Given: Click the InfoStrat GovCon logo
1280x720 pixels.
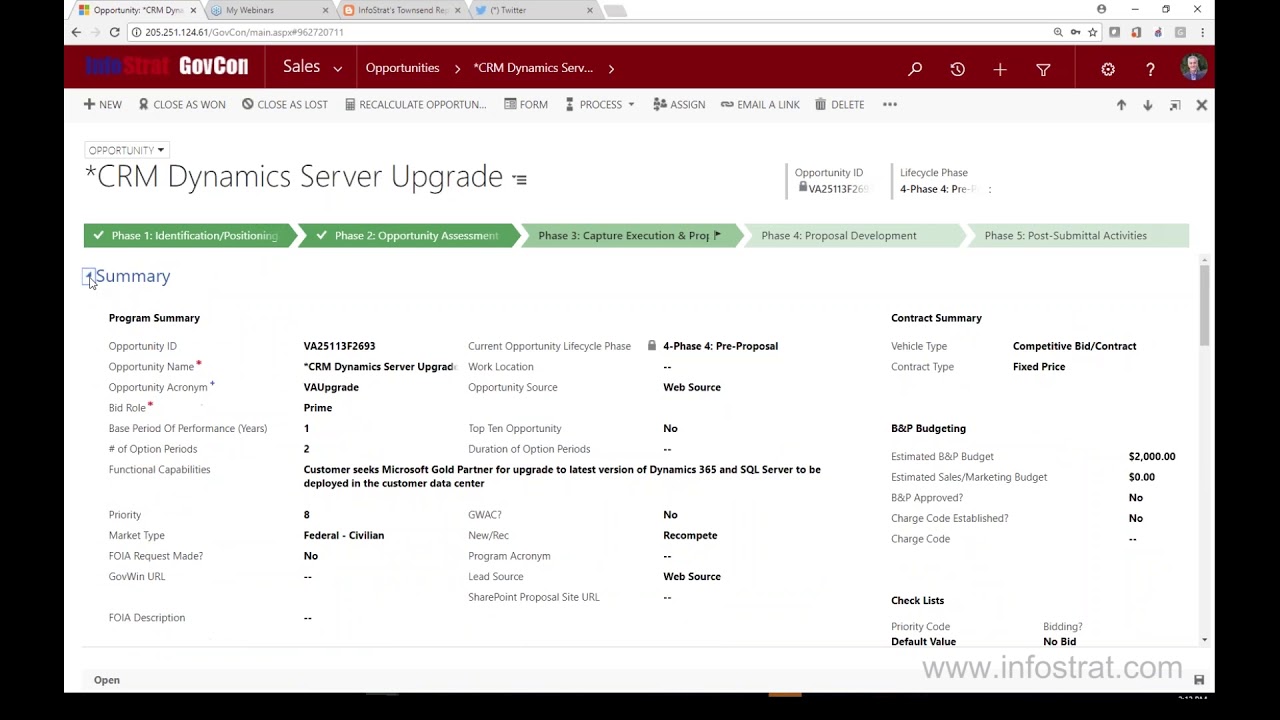Looking at the screenshot, I should click(x=166, y=67).
